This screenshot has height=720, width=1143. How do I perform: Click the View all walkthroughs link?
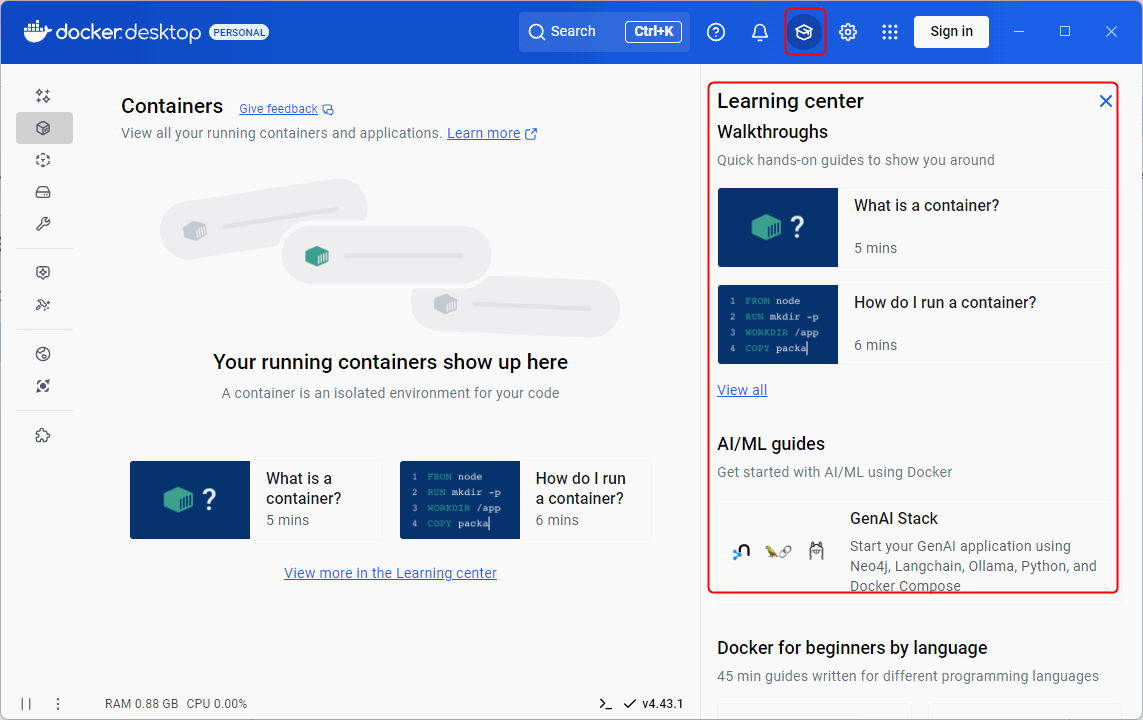click(x=742, y=390)
